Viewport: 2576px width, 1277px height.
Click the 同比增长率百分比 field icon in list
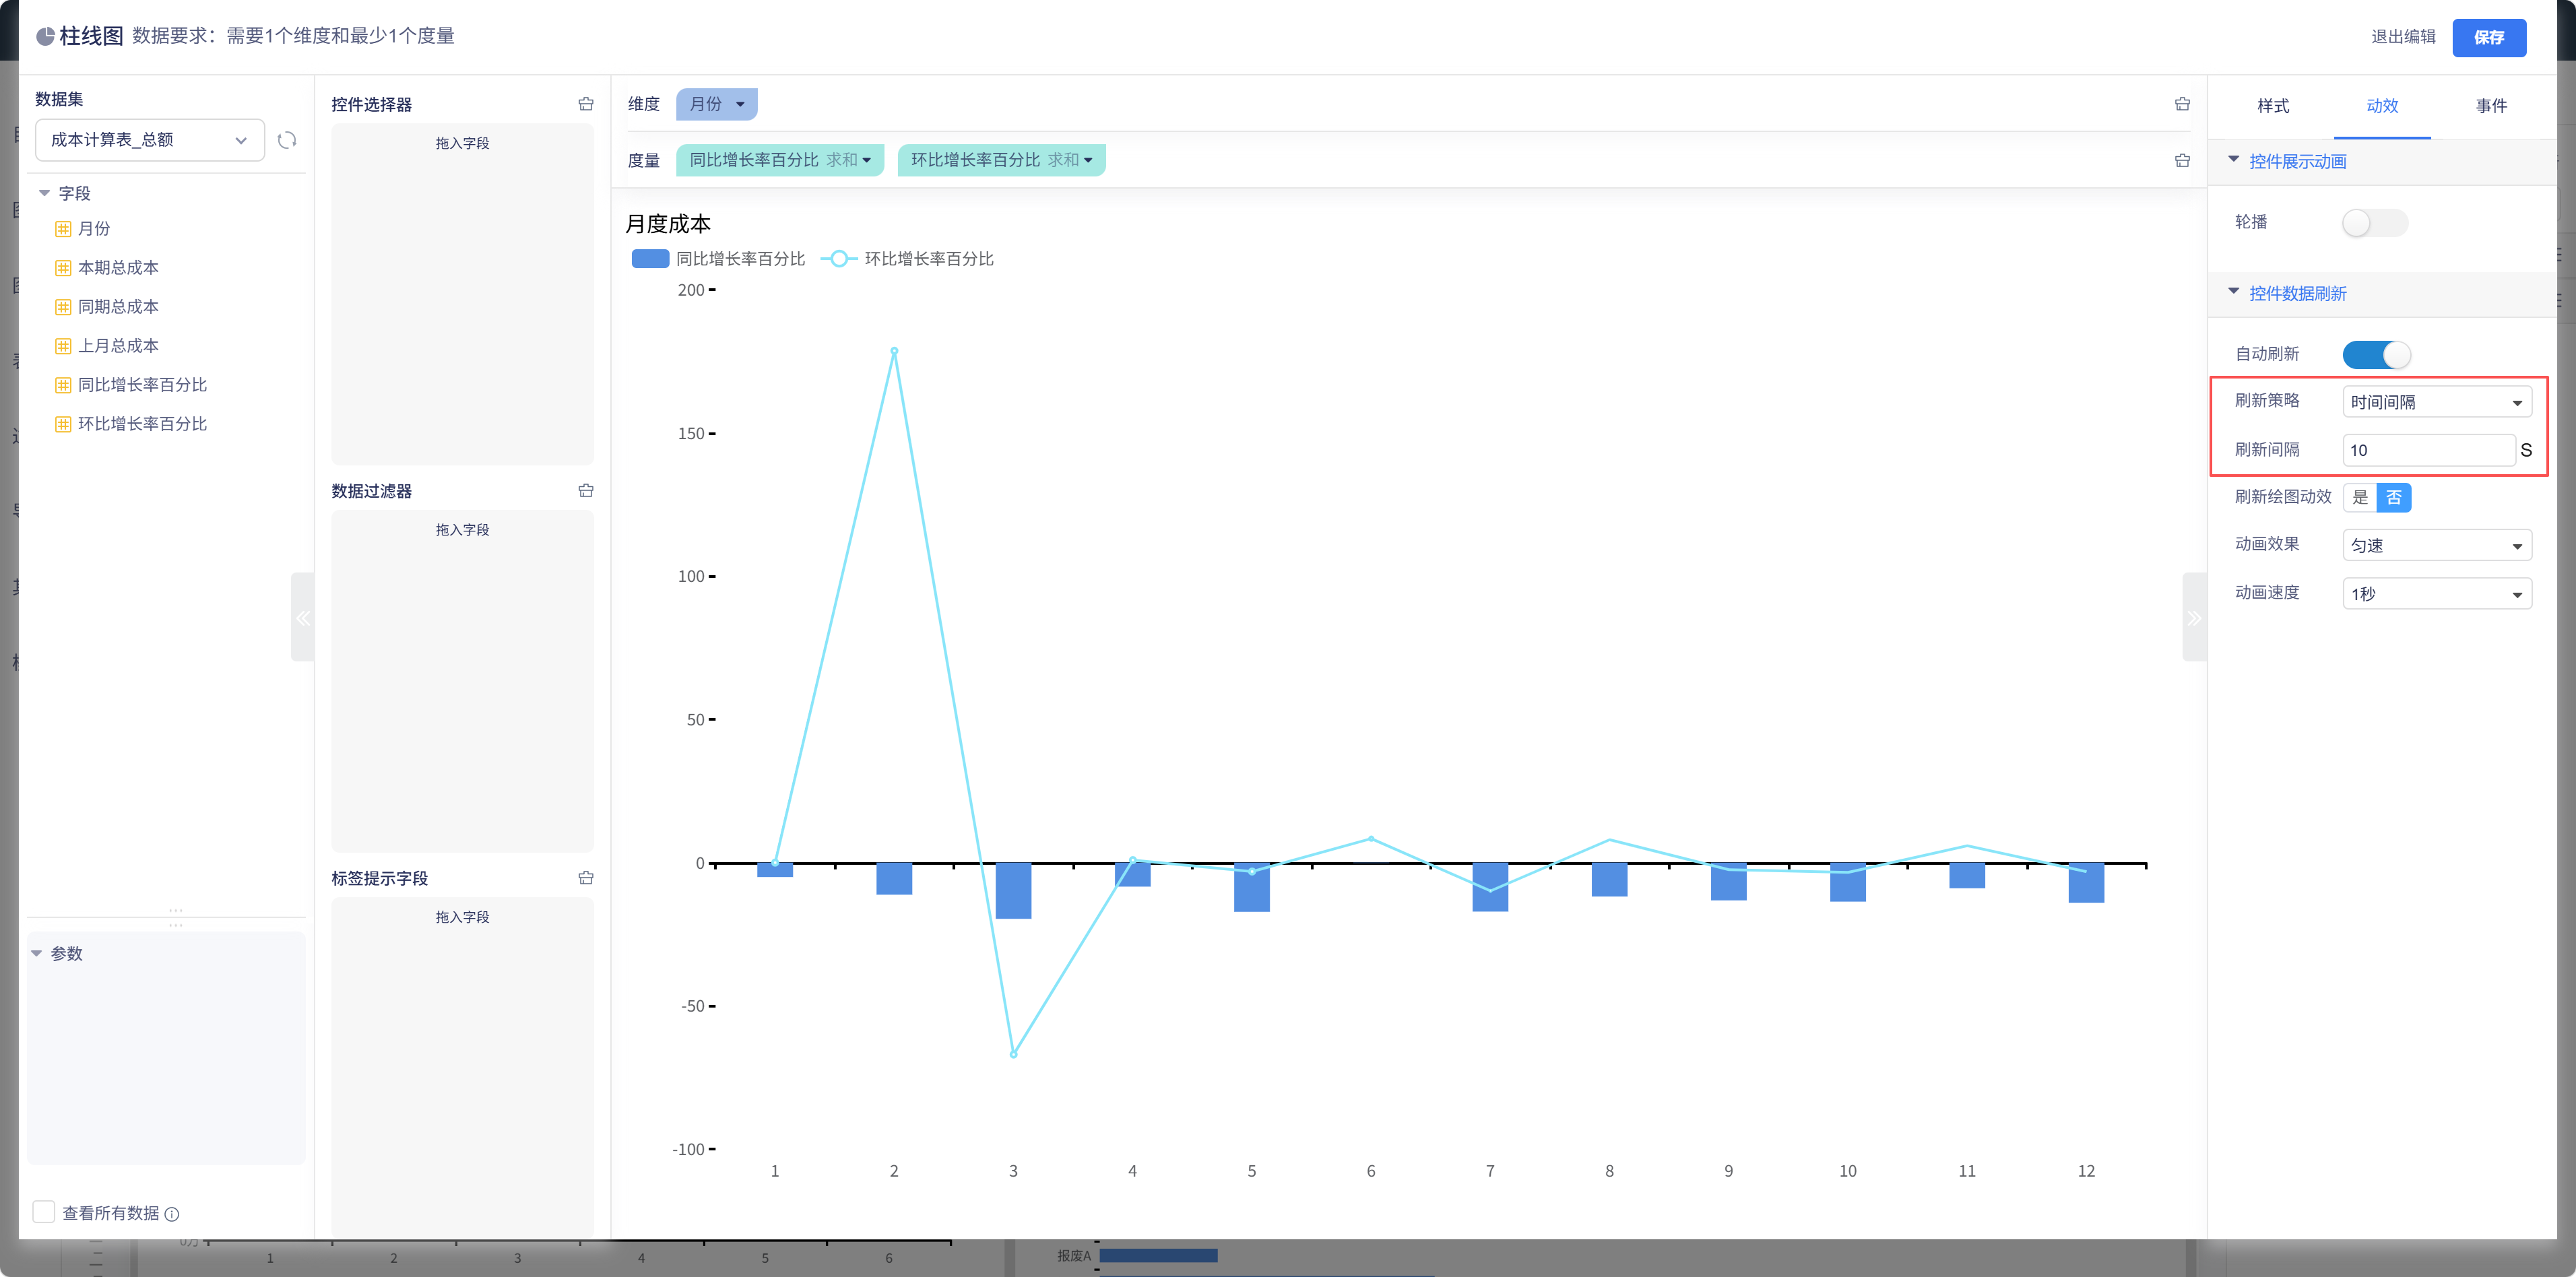pyautogui.click(x=63, y=385)
